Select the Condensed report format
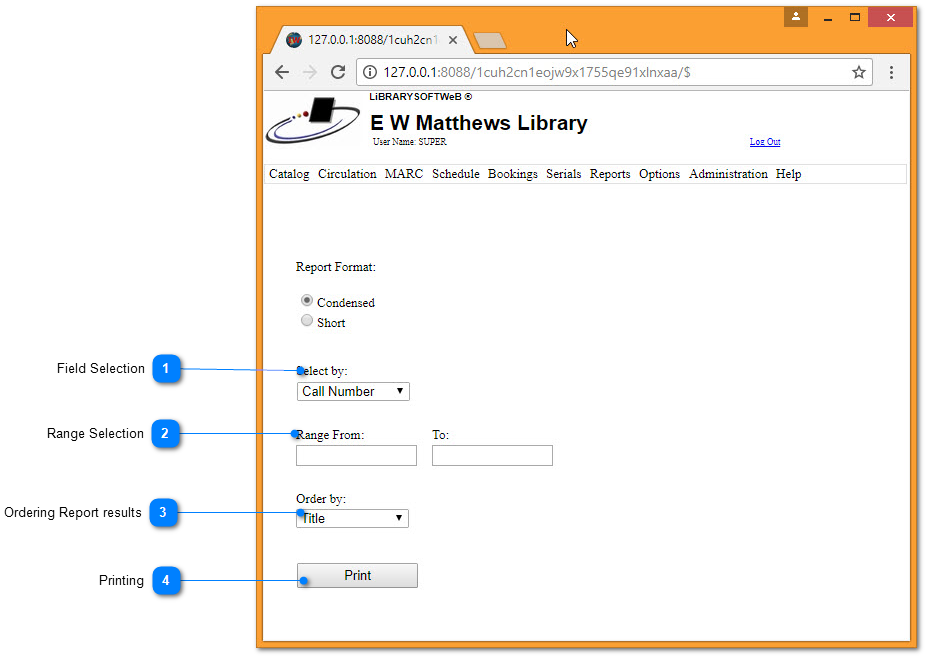 click(307, 301)
